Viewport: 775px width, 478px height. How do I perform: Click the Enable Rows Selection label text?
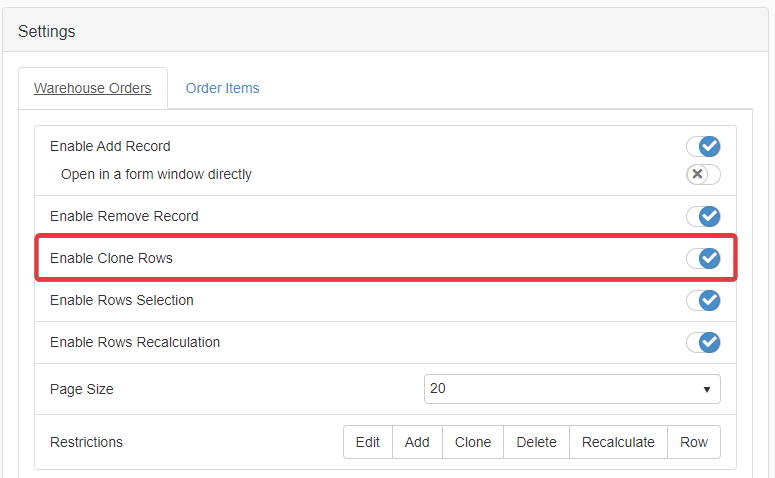click(x=122, y=300)
